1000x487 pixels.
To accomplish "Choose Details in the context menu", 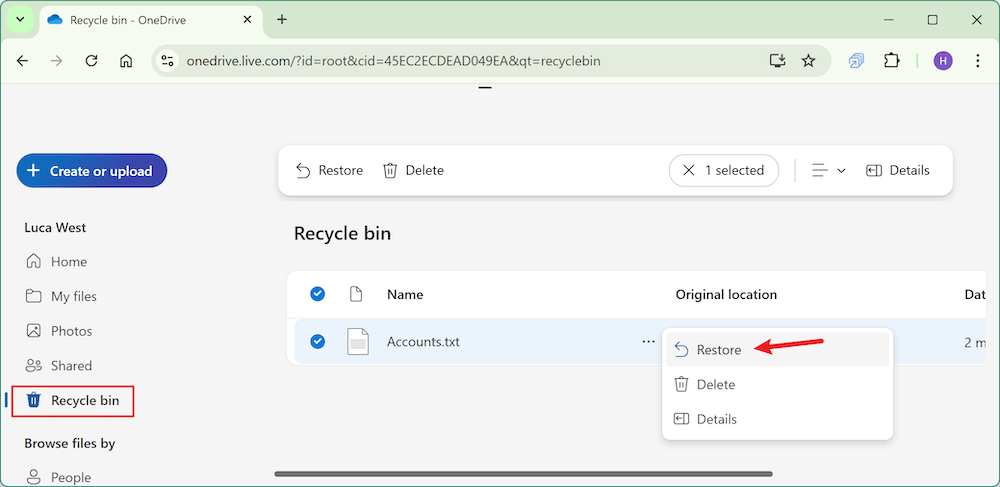I will pyautogui.click(x=777, y=419).
